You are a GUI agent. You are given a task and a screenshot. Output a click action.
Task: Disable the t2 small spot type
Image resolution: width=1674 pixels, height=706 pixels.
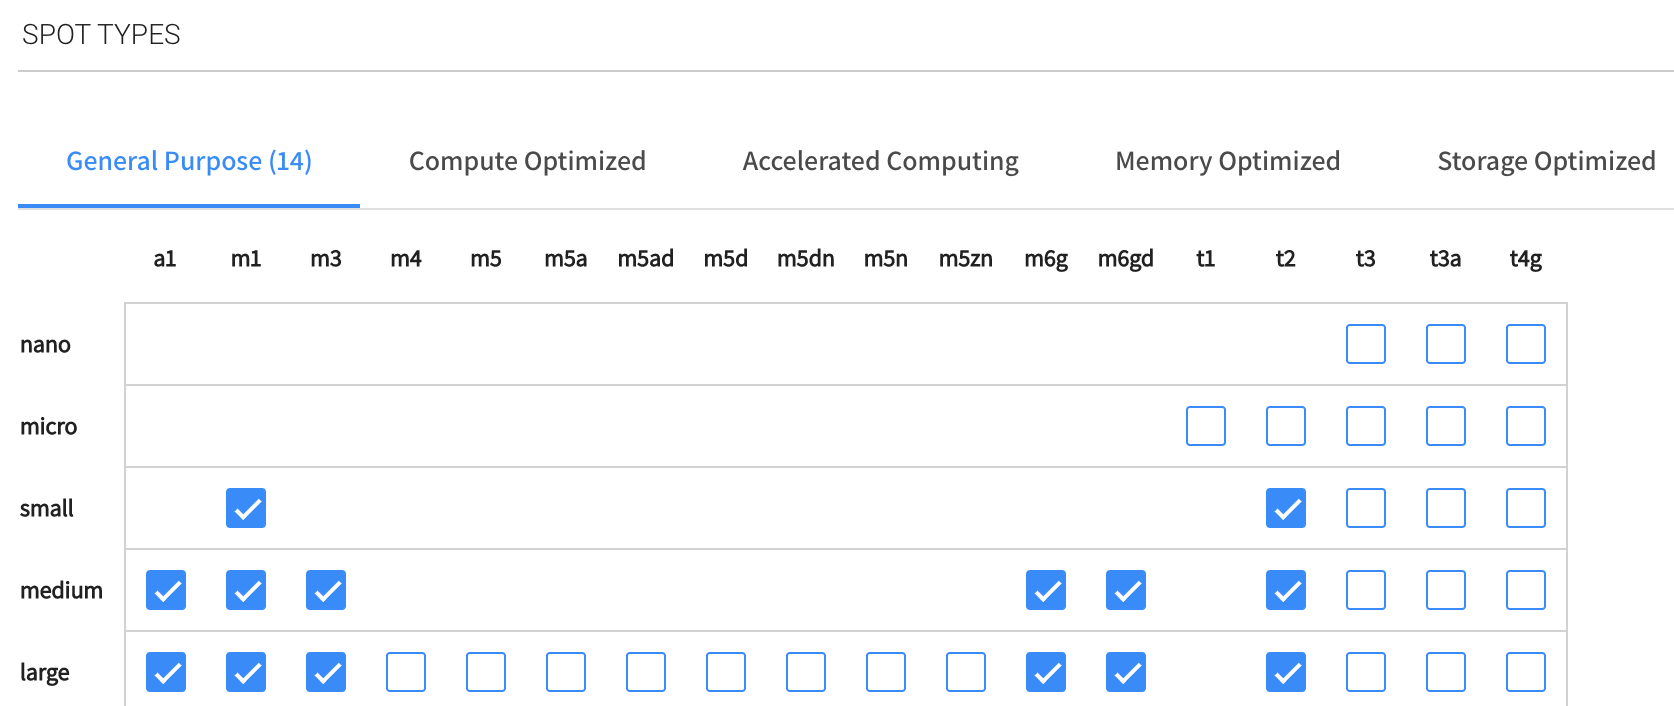tap(1286, 508)
